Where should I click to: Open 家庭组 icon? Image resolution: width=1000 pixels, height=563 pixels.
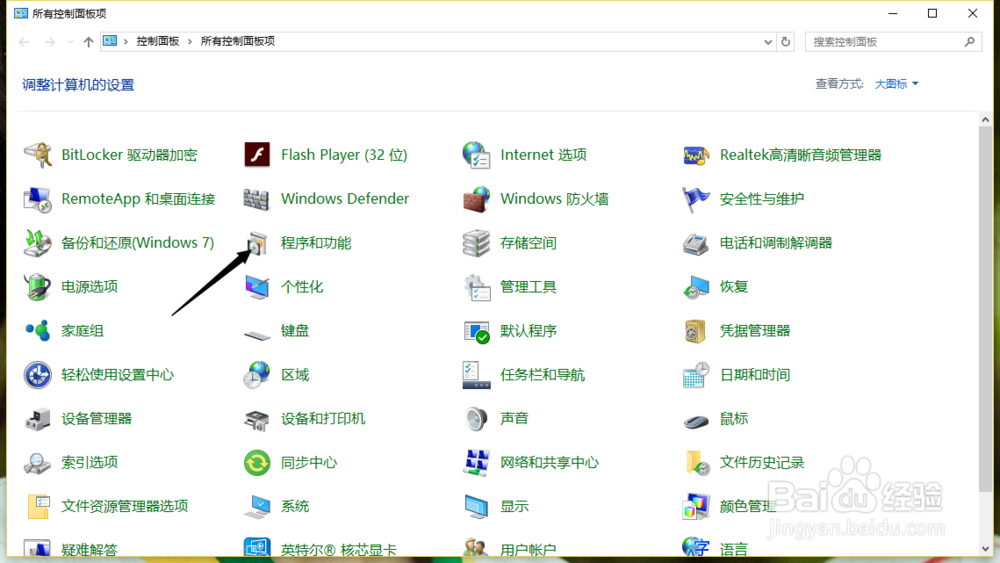tap(38, 331)
